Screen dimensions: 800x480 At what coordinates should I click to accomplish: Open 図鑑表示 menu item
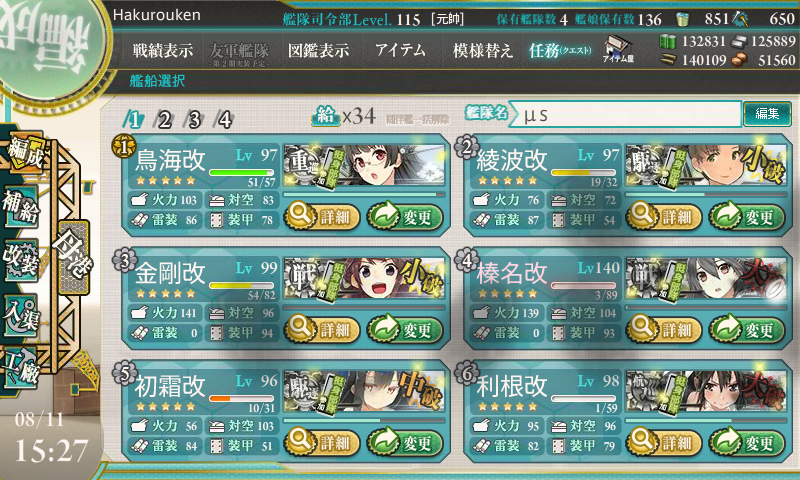[318, 50]
